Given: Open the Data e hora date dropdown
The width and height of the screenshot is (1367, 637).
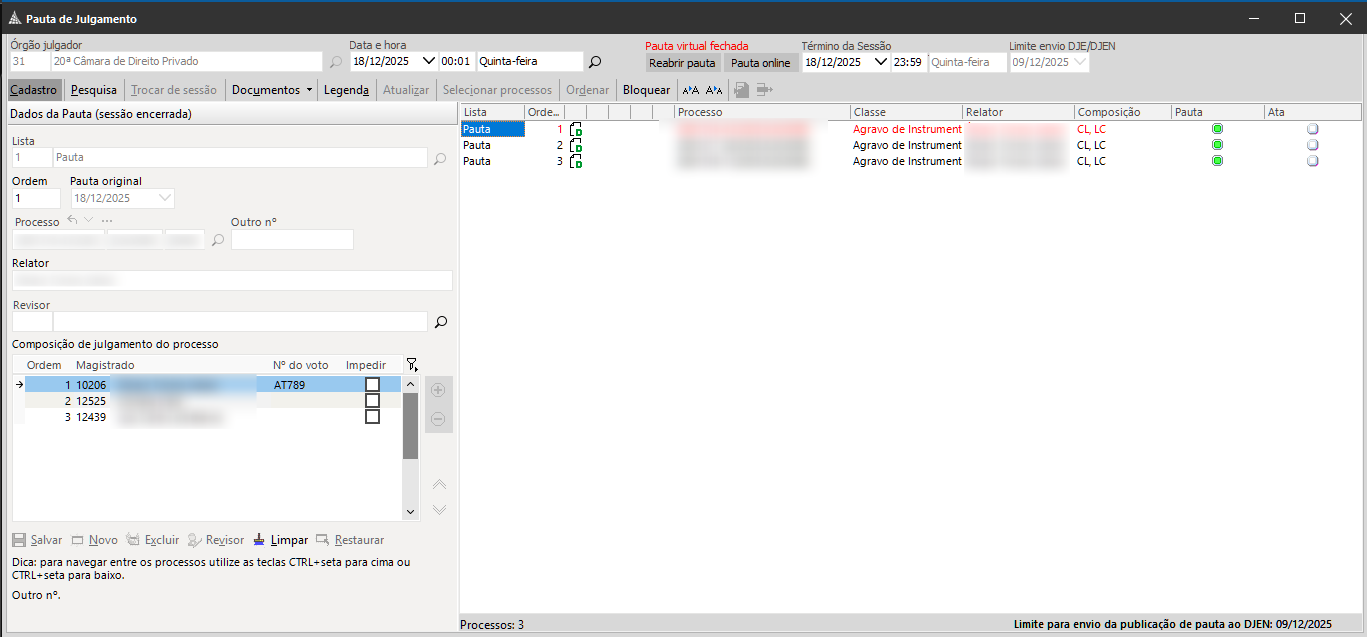Looking at the screenshot, I should point(429,62).
